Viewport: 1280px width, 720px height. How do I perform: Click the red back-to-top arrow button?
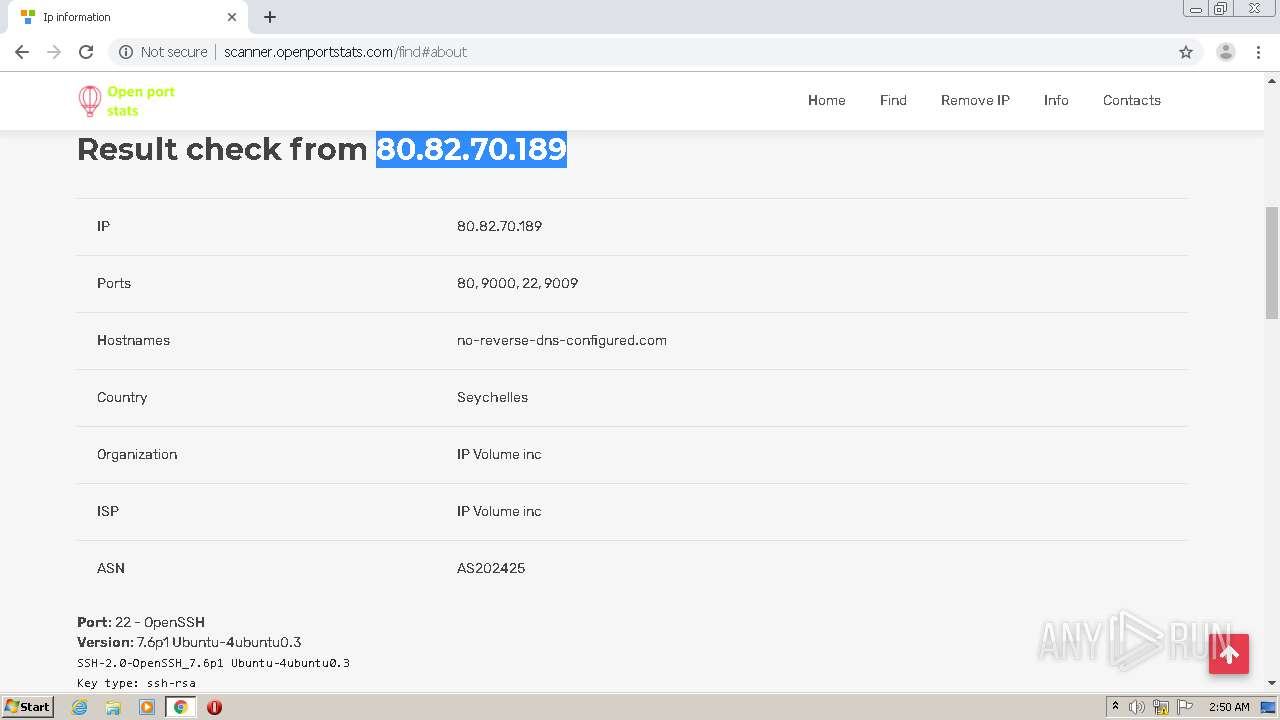[x=1229, y=654]
